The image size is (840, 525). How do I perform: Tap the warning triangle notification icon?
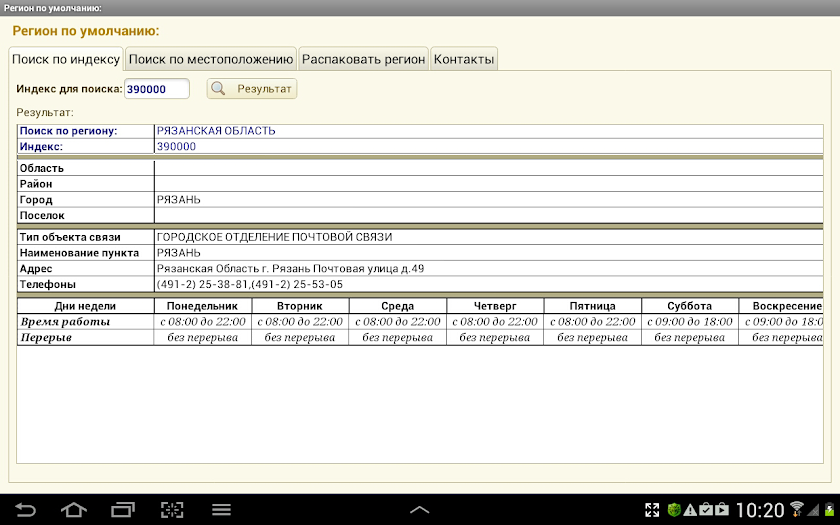(x=689, y=509)
